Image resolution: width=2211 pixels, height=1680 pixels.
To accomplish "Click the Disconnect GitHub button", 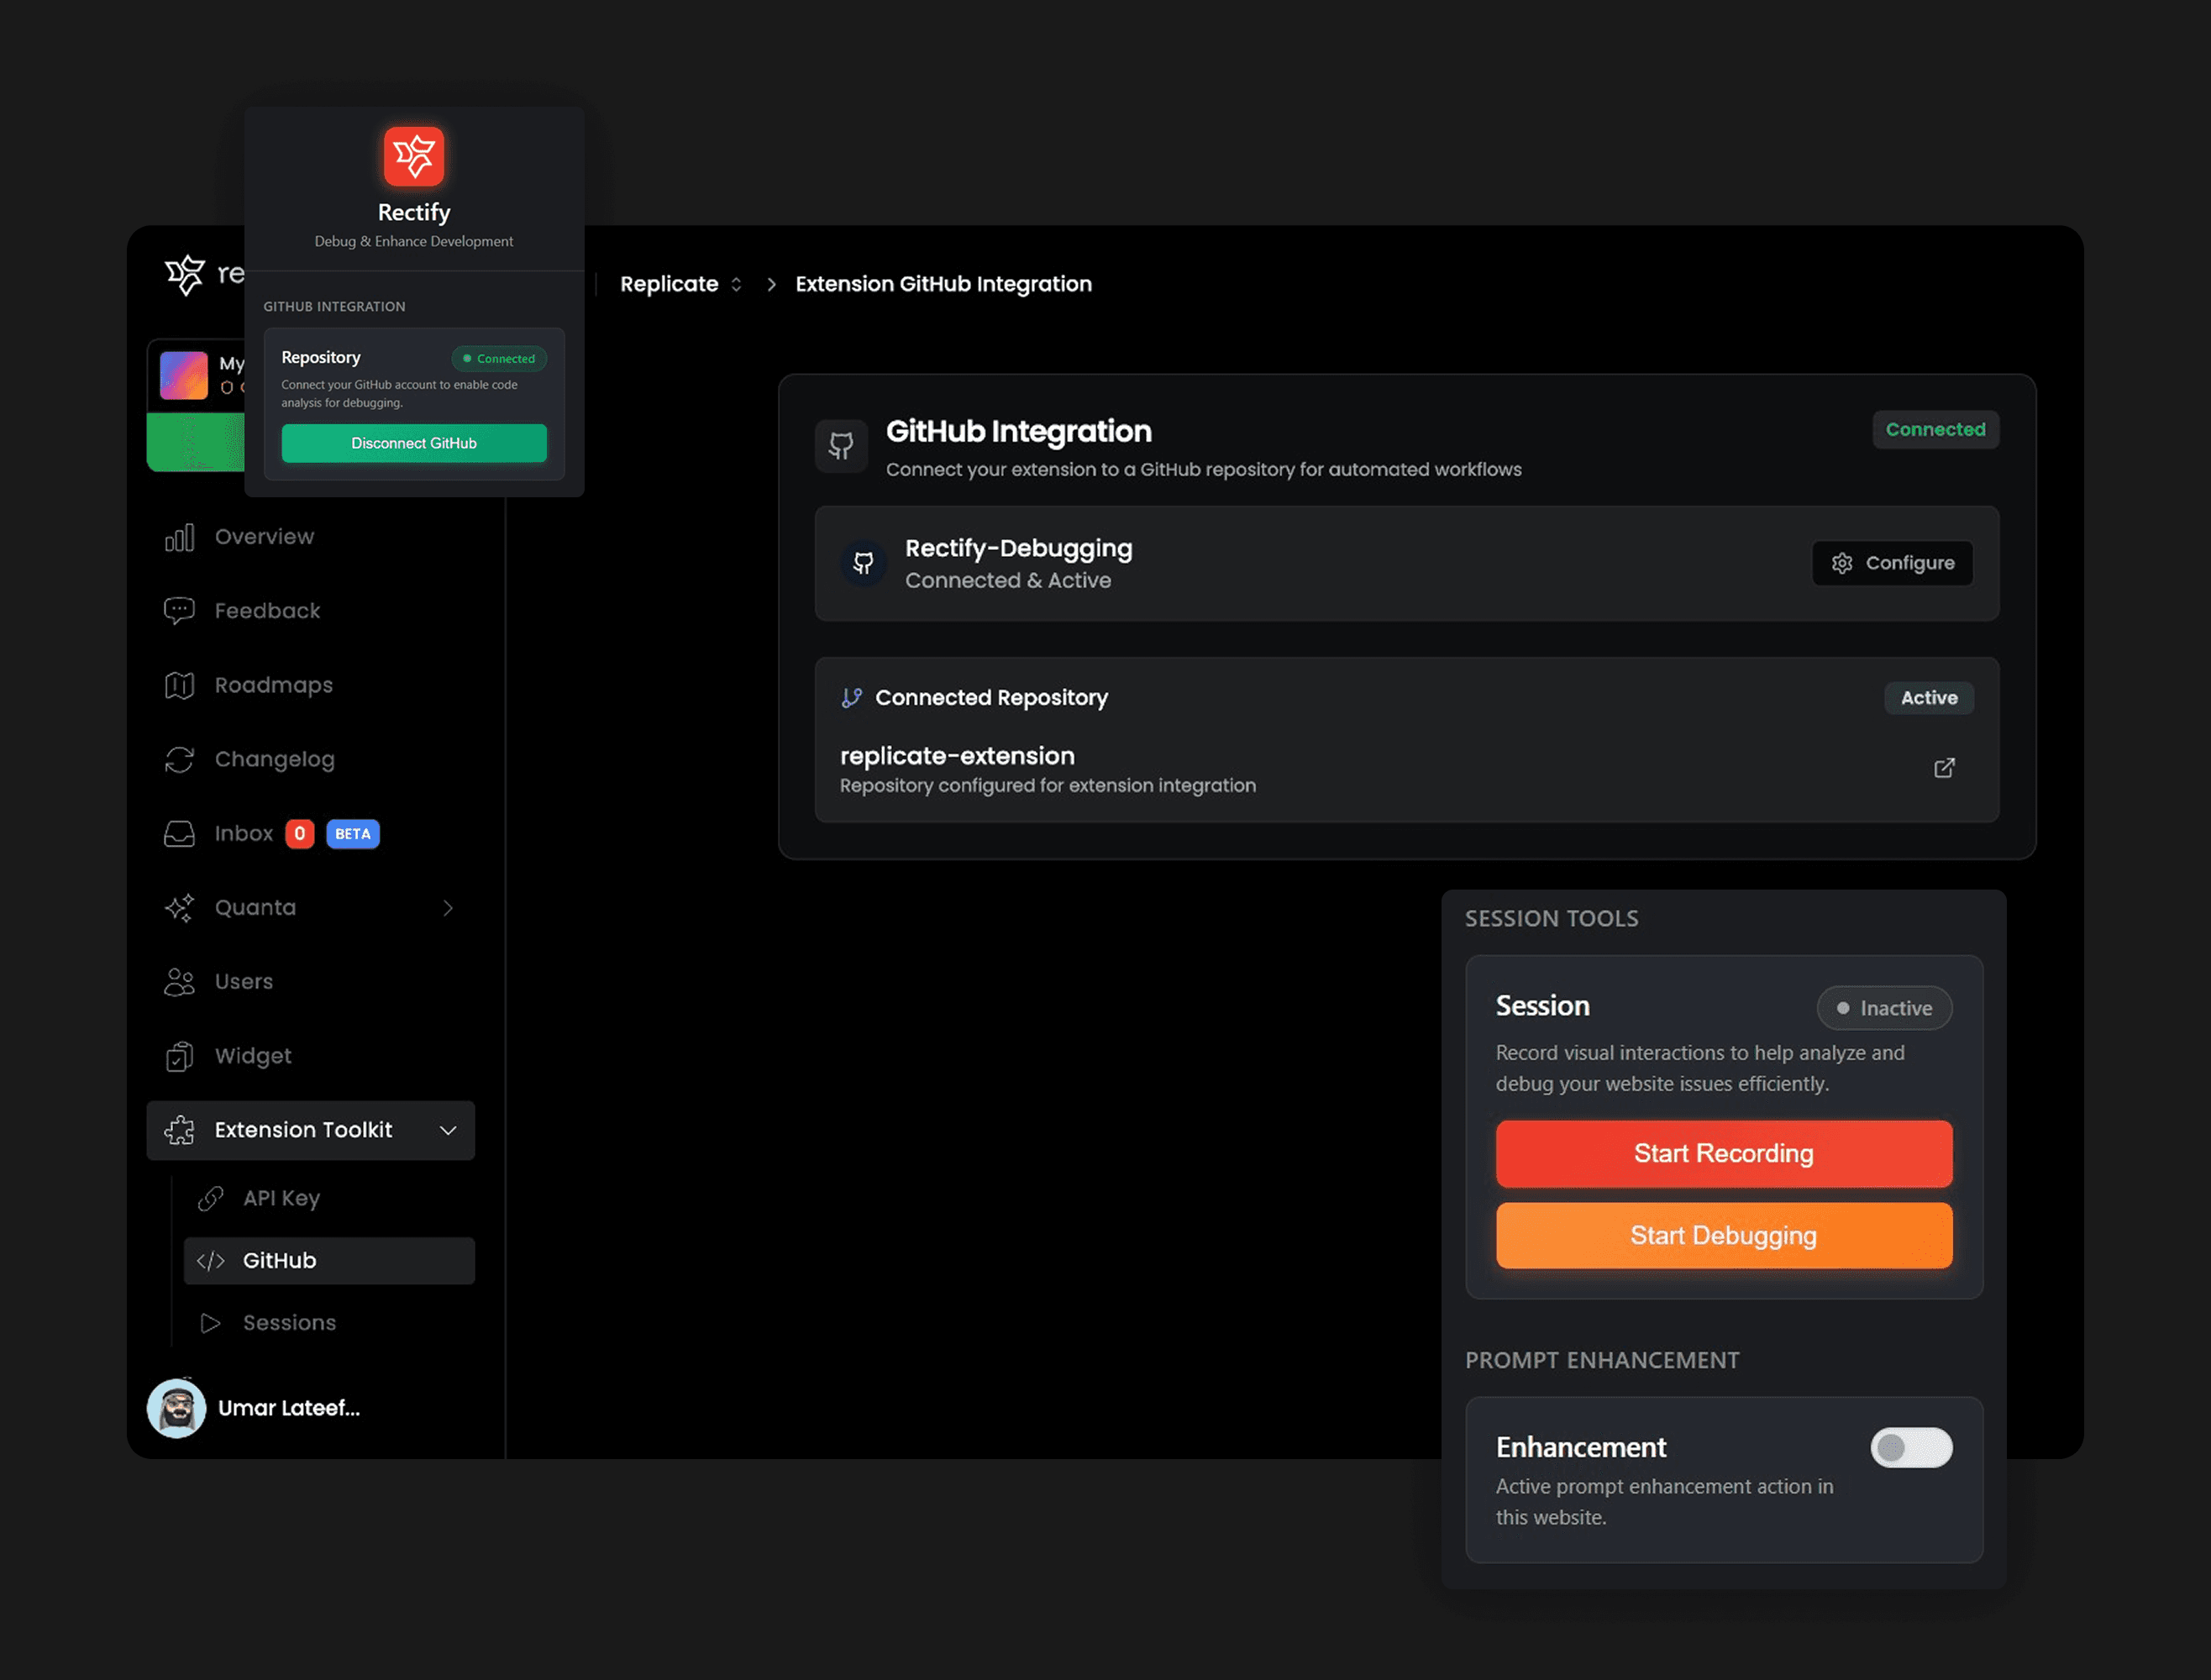I will (414, 443).
